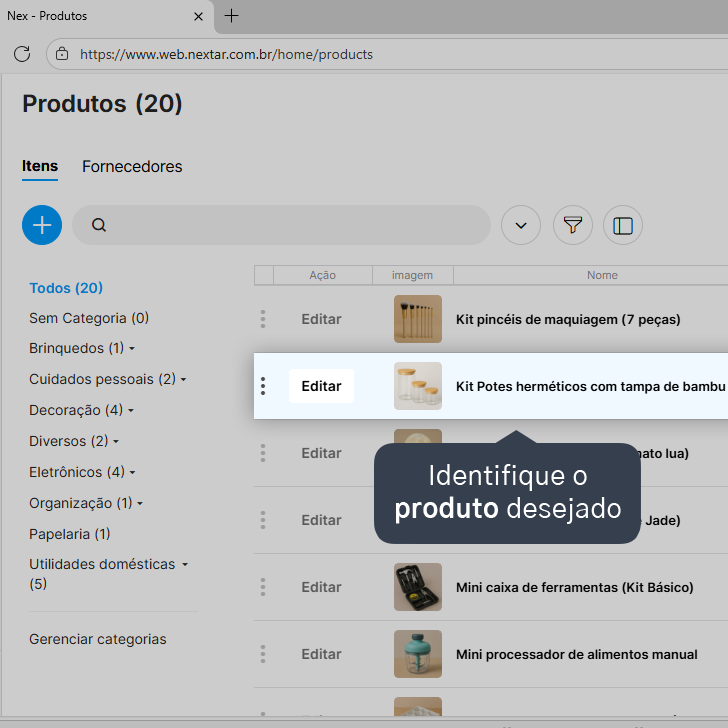Click the Produtos (20) page heading
This screenshot has height=728, width=728.
(102, 103)
